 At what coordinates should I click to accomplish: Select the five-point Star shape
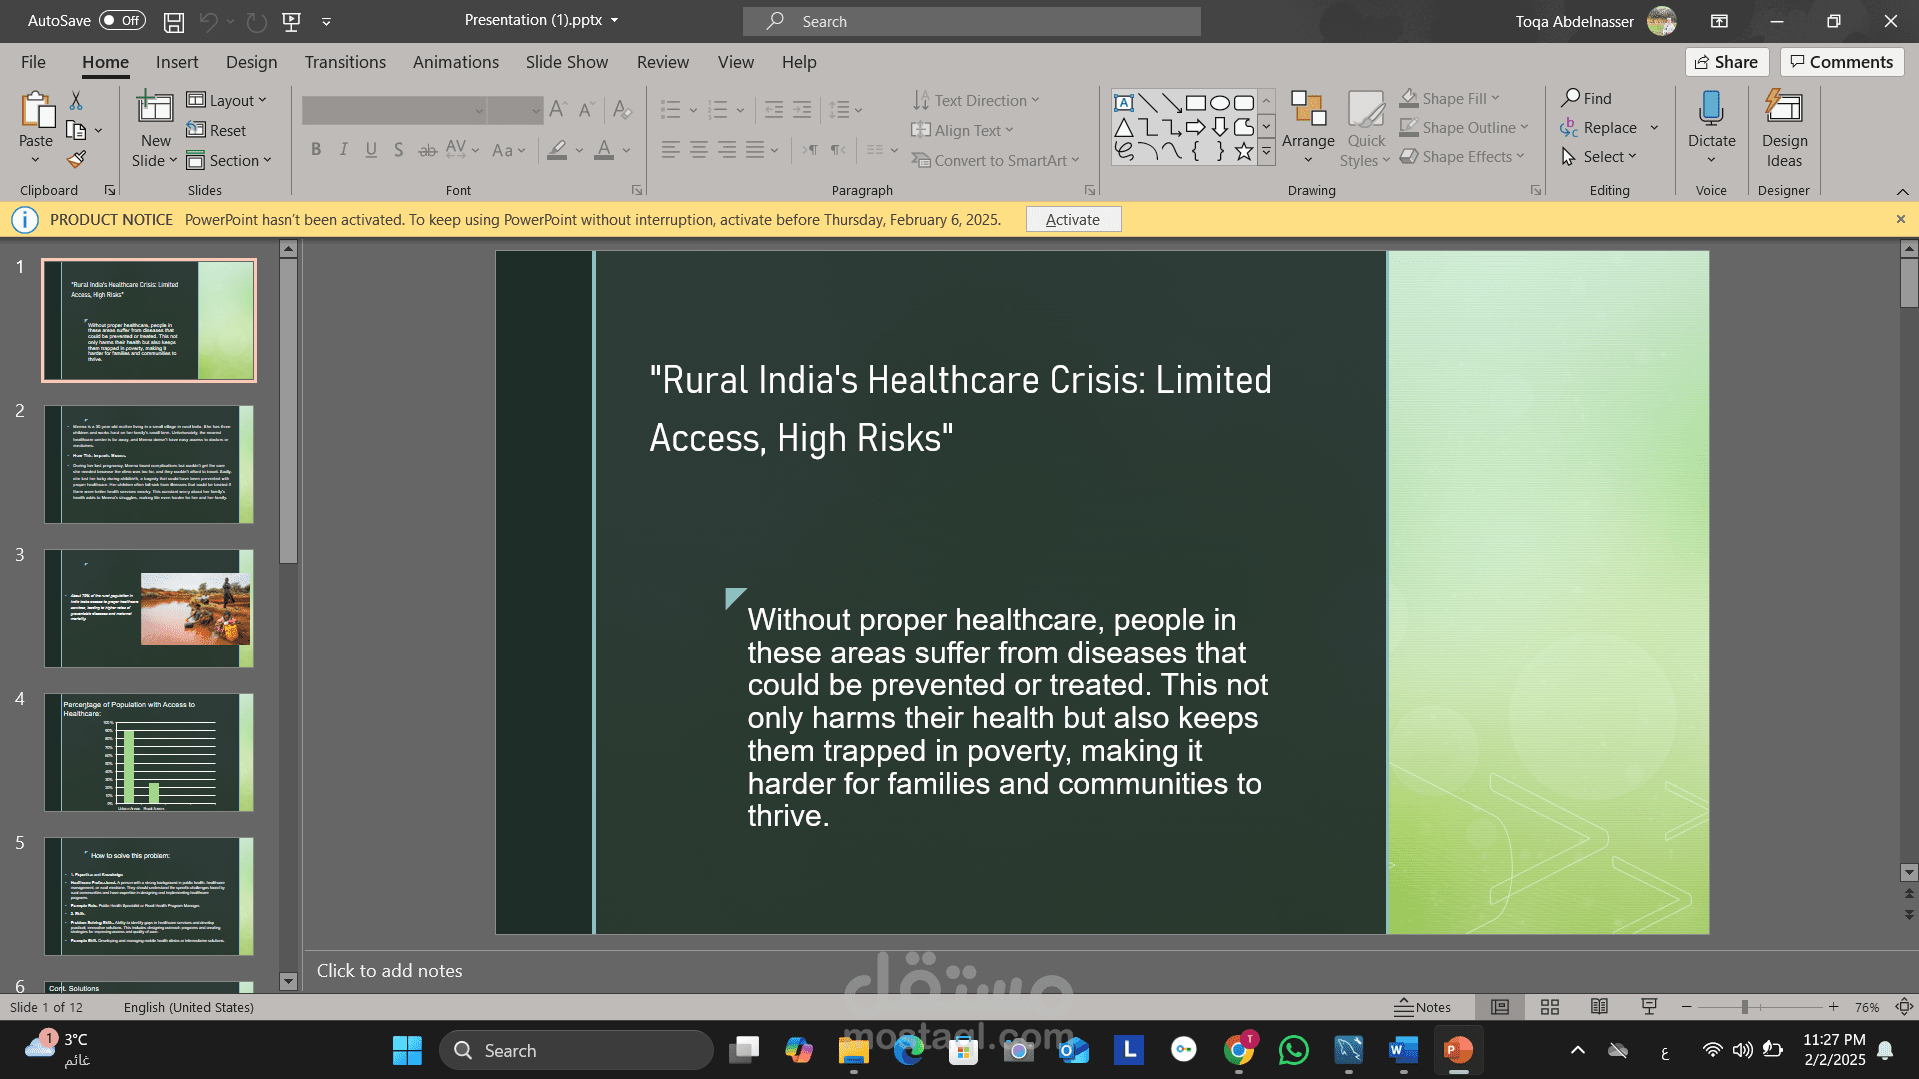point(1244,151)
